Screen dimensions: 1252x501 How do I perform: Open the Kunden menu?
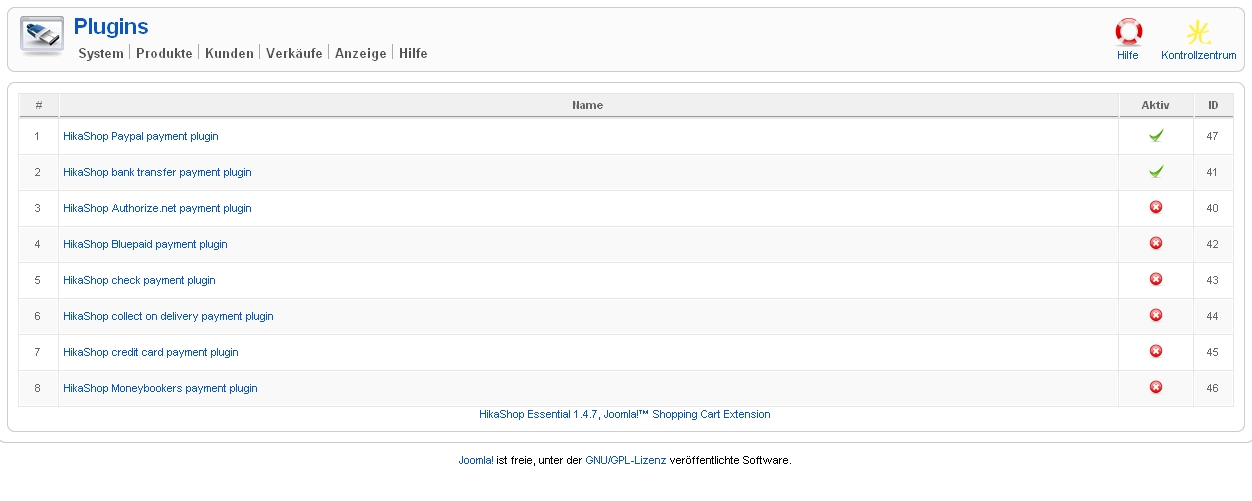point(229,54)
